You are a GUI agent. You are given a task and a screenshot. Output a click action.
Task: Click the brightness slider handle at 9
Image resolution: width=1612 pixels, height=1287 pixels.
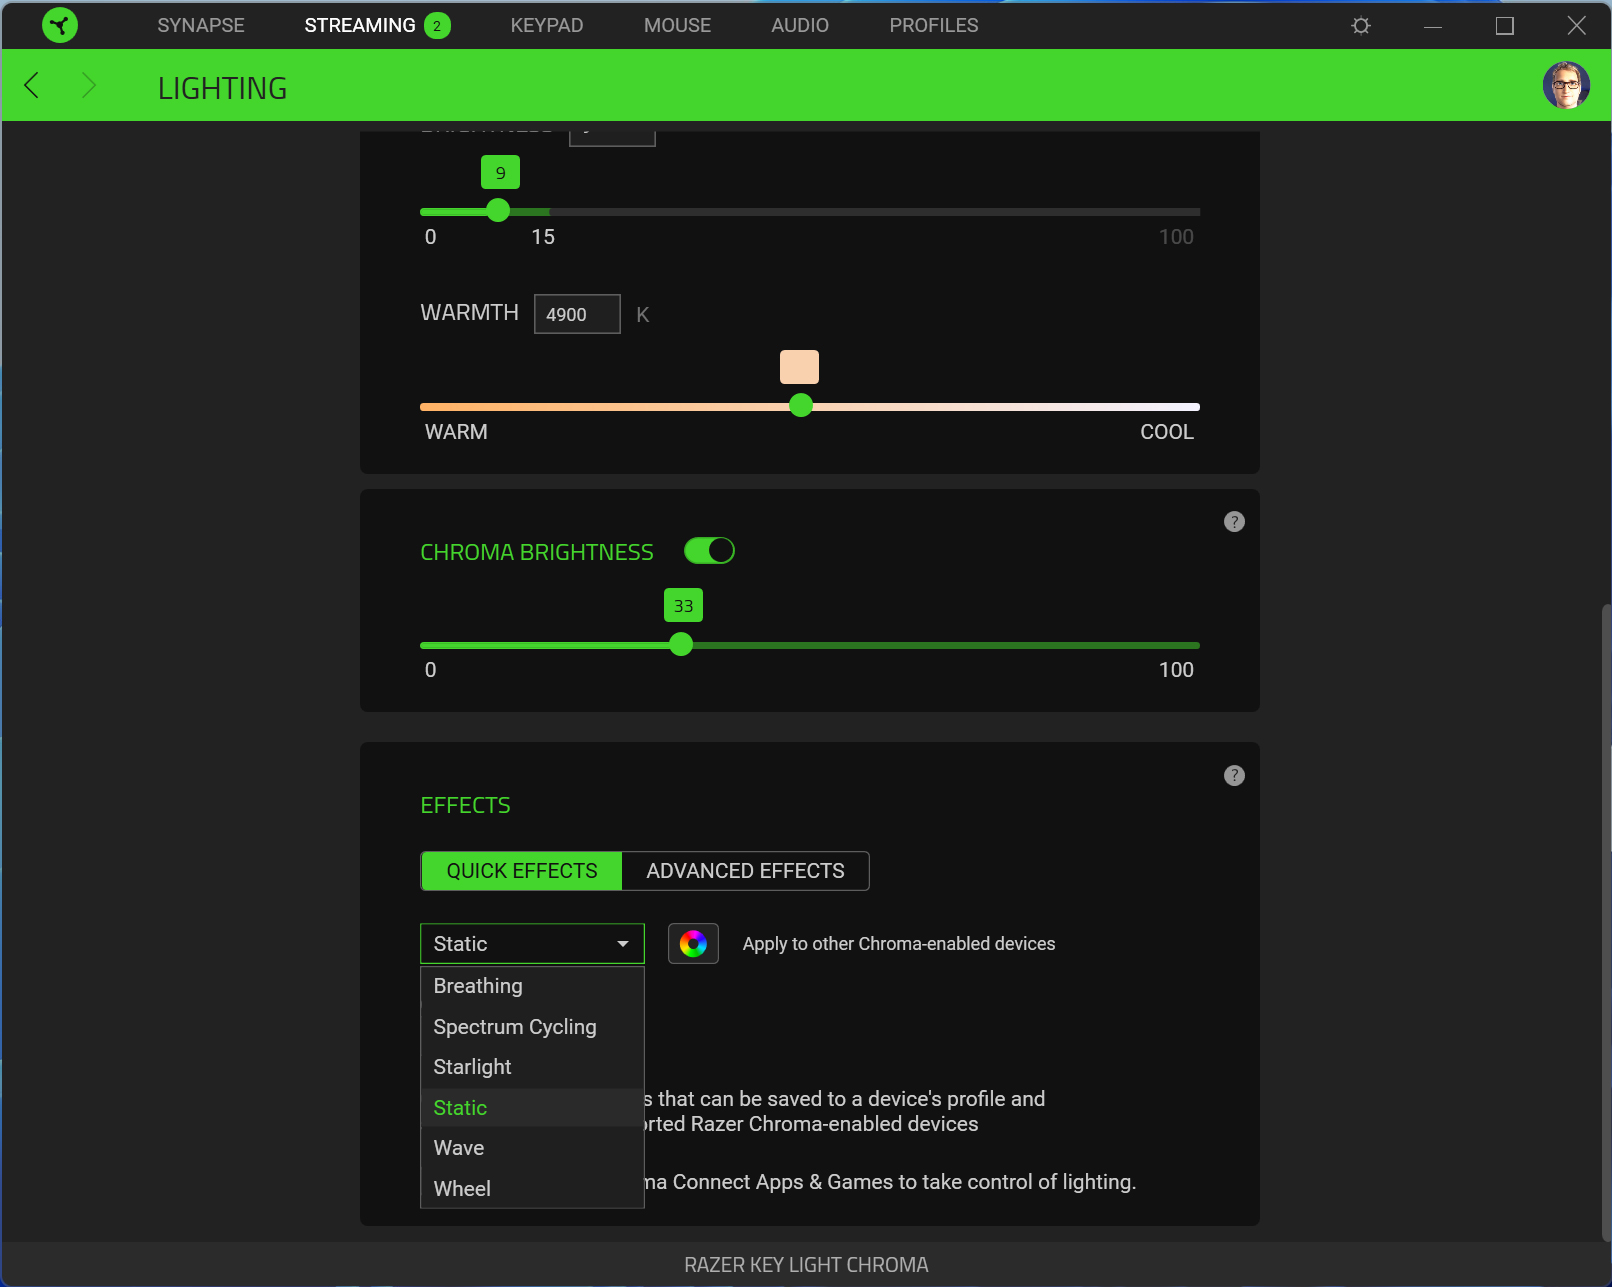pos(498,211)
